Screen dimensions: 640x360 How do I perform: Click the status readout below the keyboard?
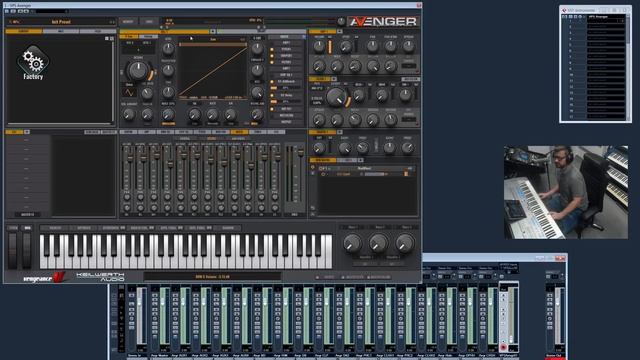(x=212, y=276)
